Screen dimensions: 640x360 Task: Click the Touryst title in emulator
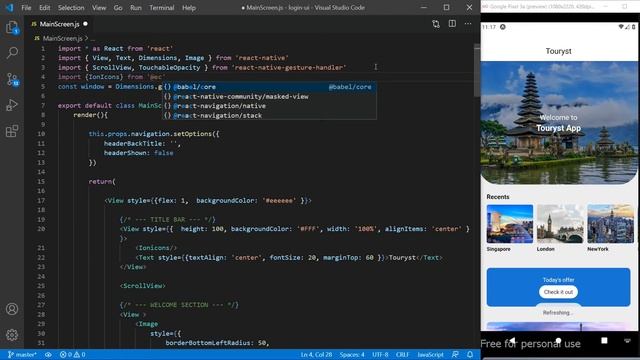pos(558,51)
